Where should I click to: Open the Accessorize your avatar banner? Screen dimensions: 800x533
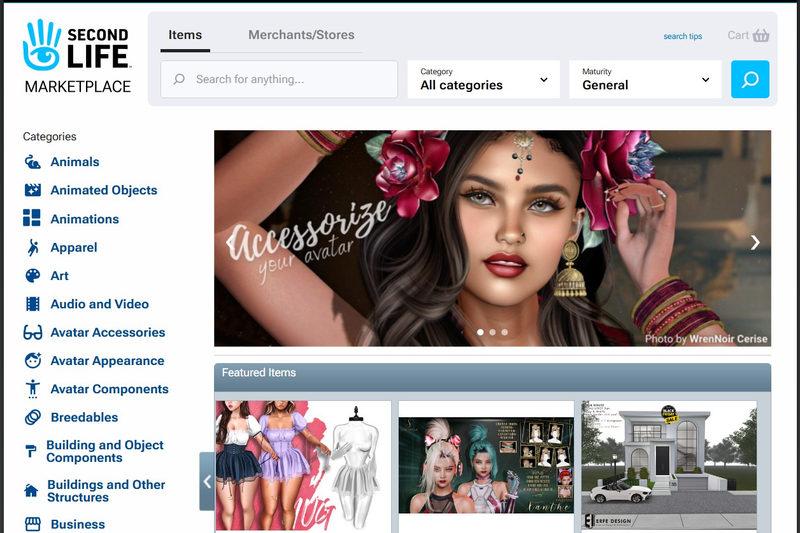pos(492,238)
